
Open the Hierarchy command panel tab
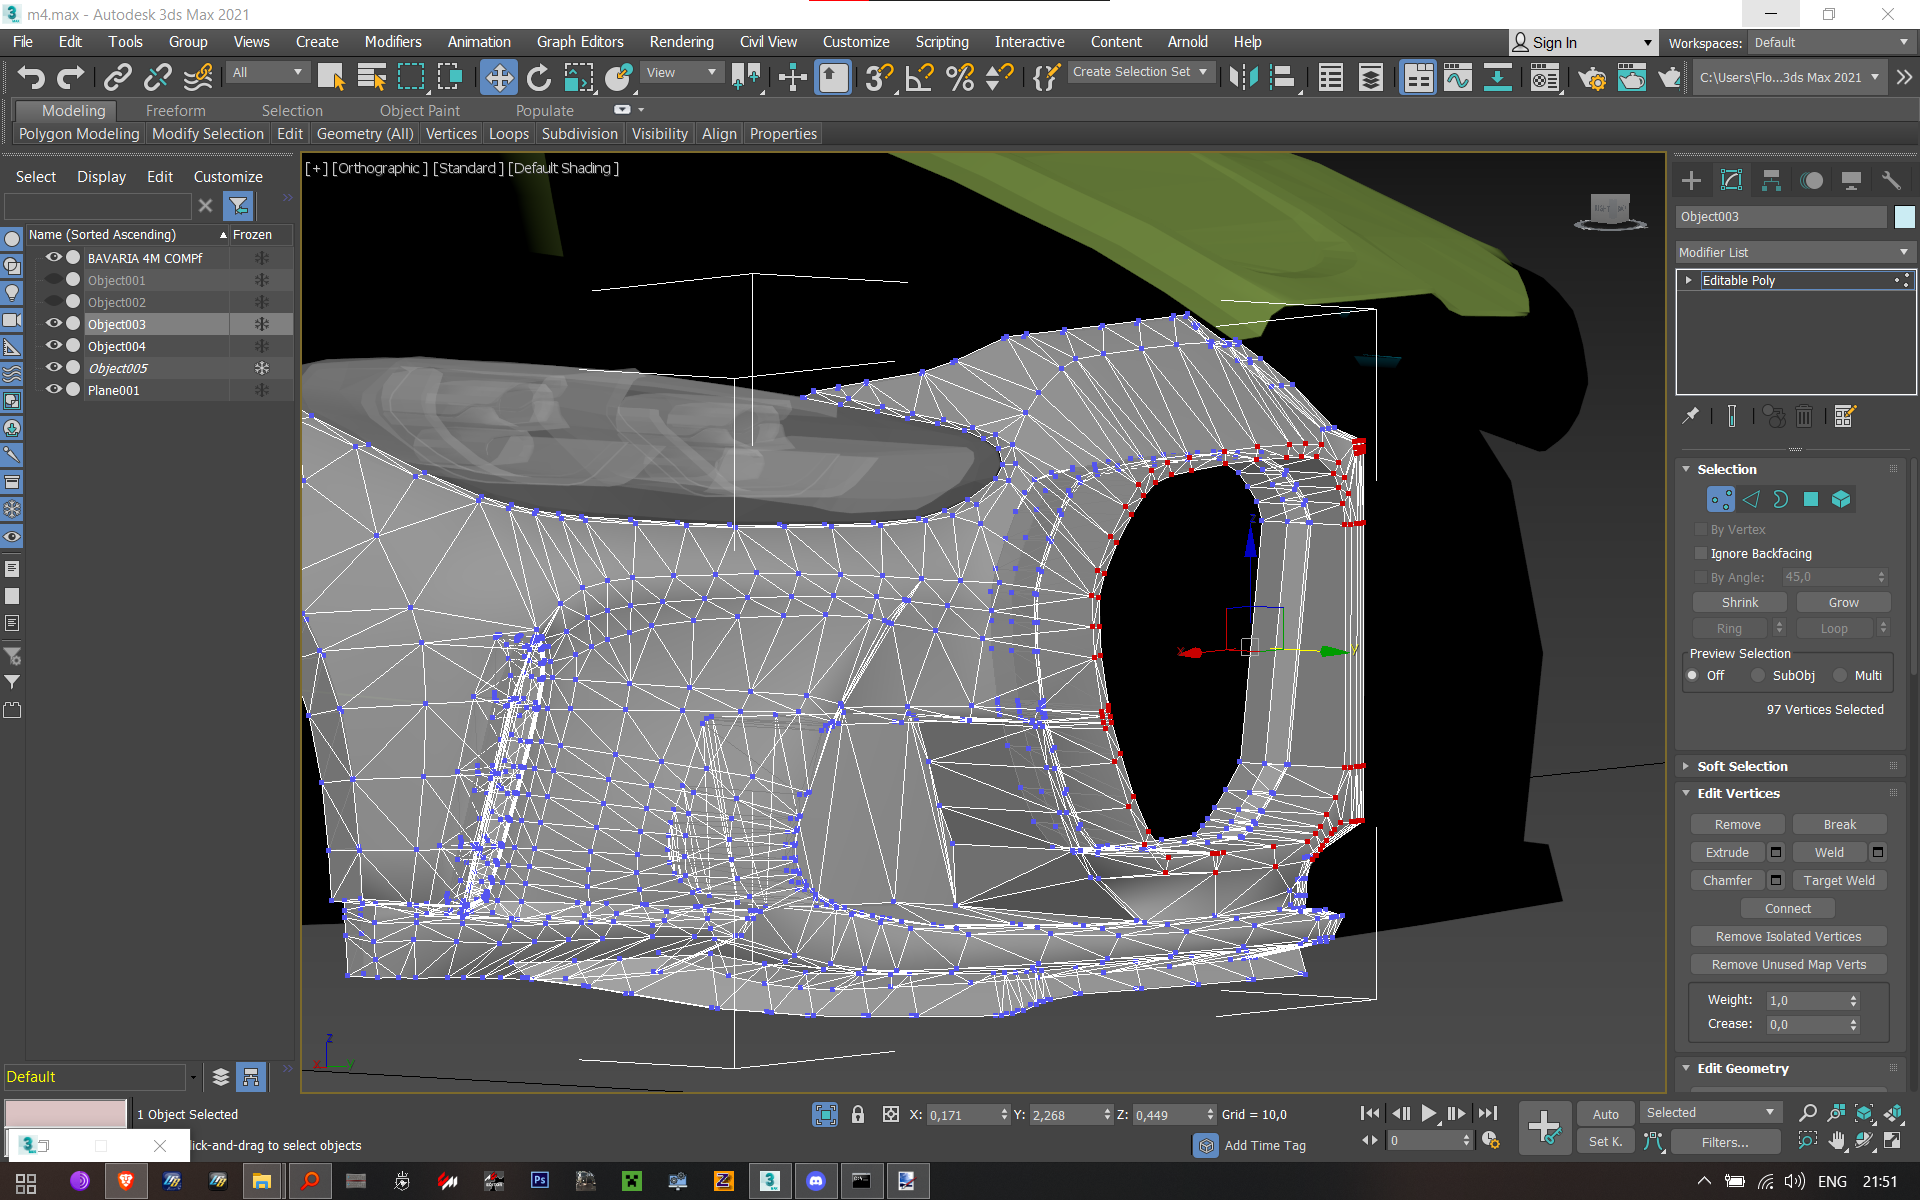point(1771,180)
